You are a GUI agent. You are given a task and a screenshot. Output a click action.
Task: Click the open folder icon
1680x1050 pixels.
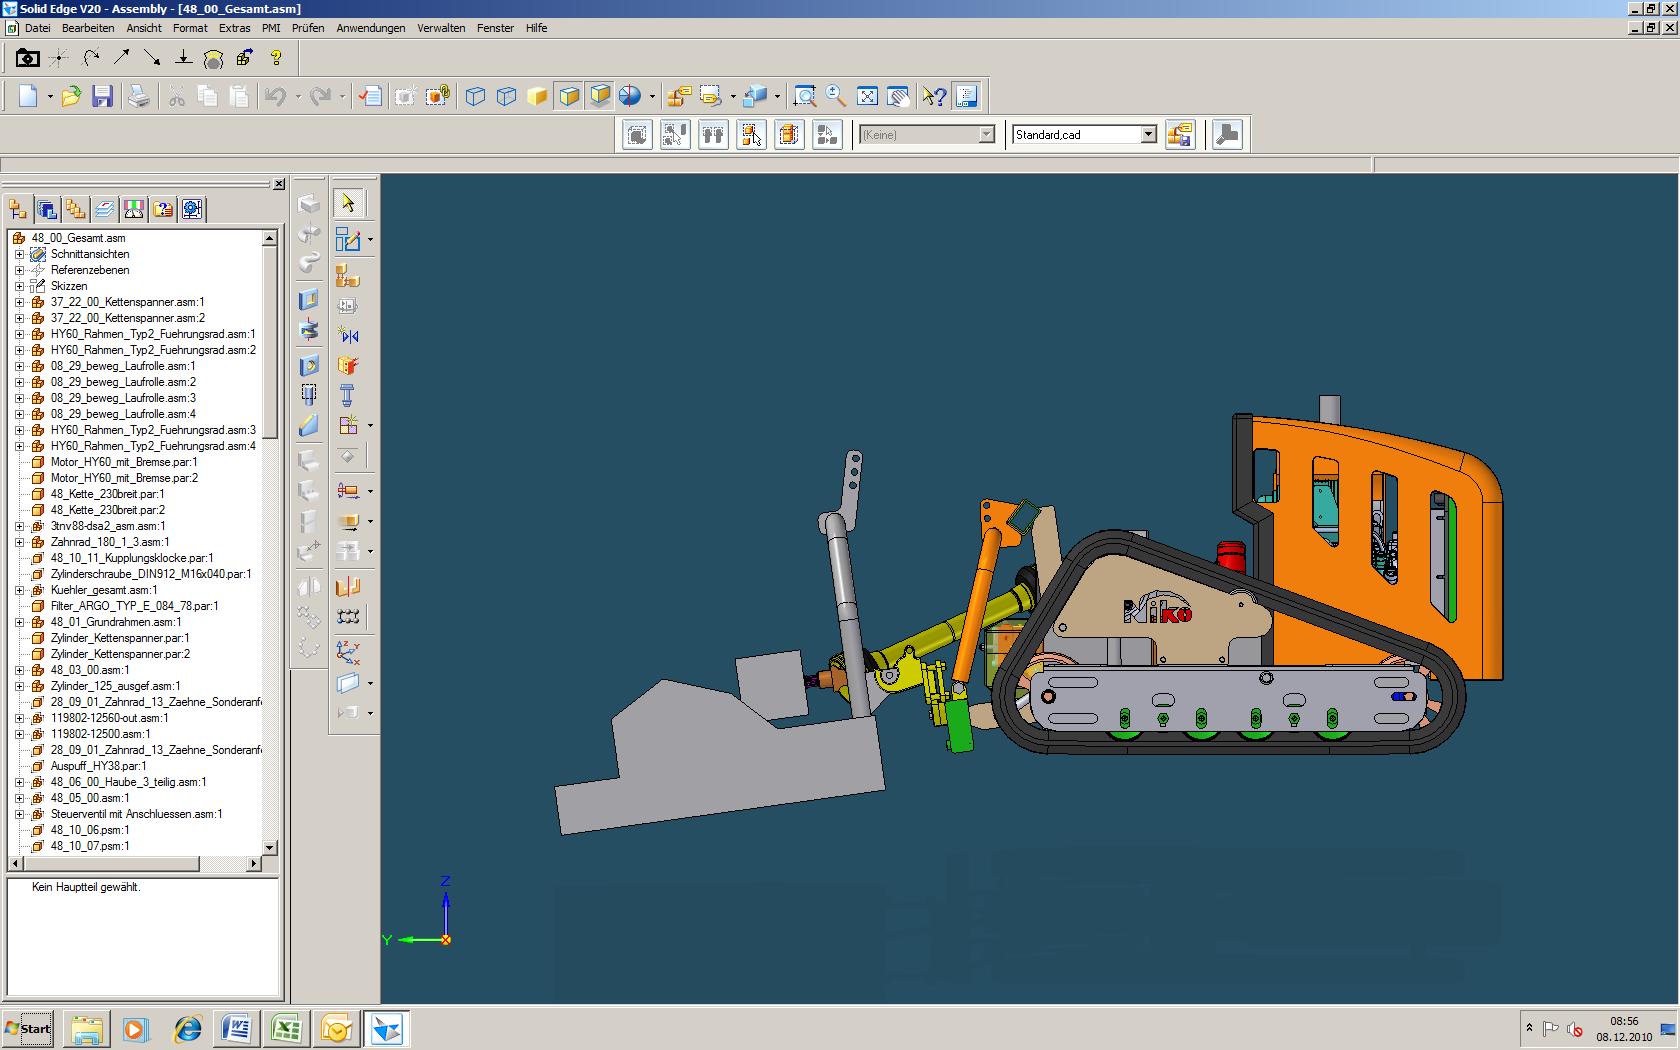[71, 96]
